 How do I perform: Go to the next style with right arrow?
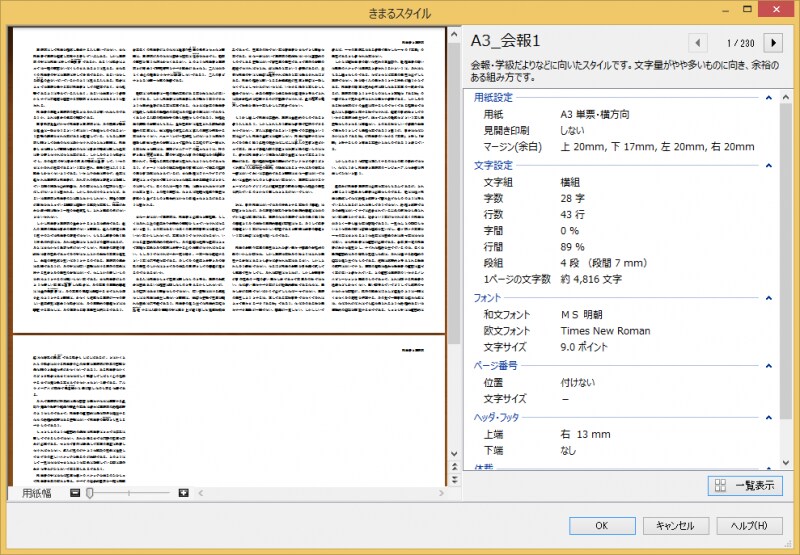(x=772, y=43)
